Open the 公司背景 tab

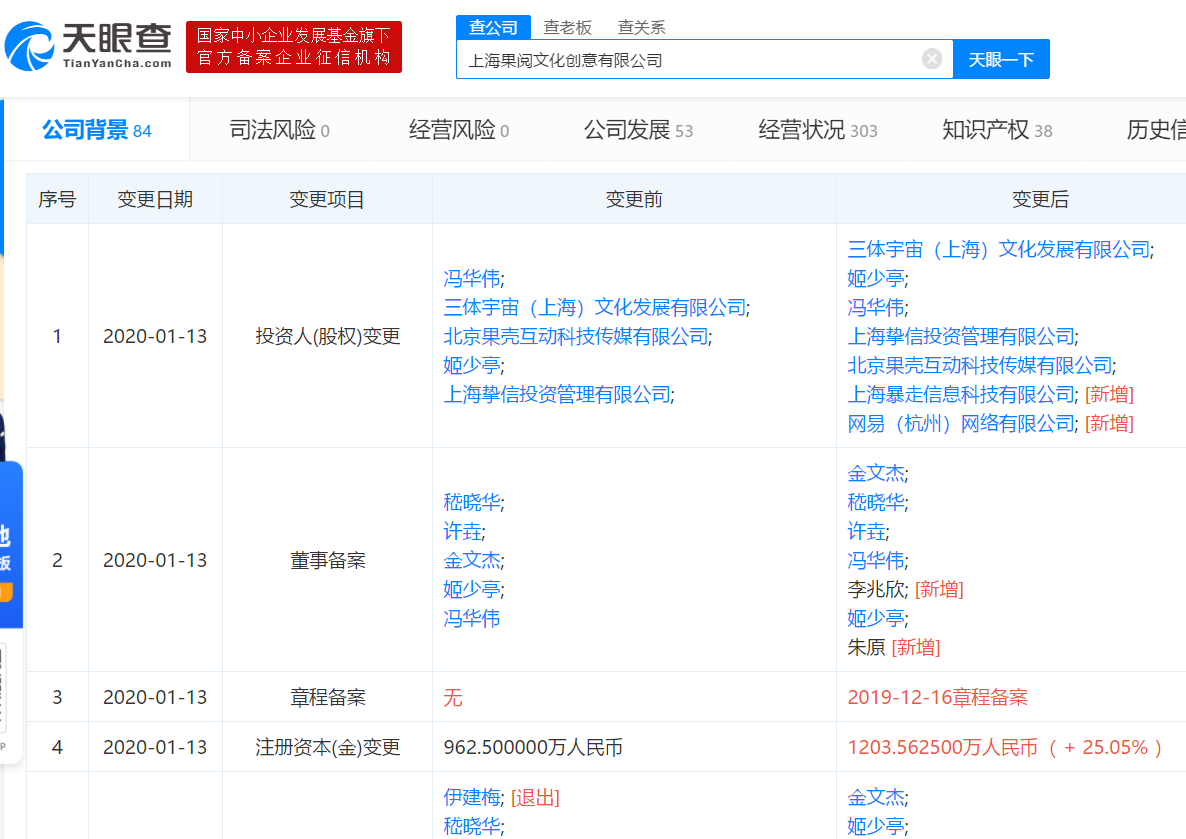coord(97,130)
